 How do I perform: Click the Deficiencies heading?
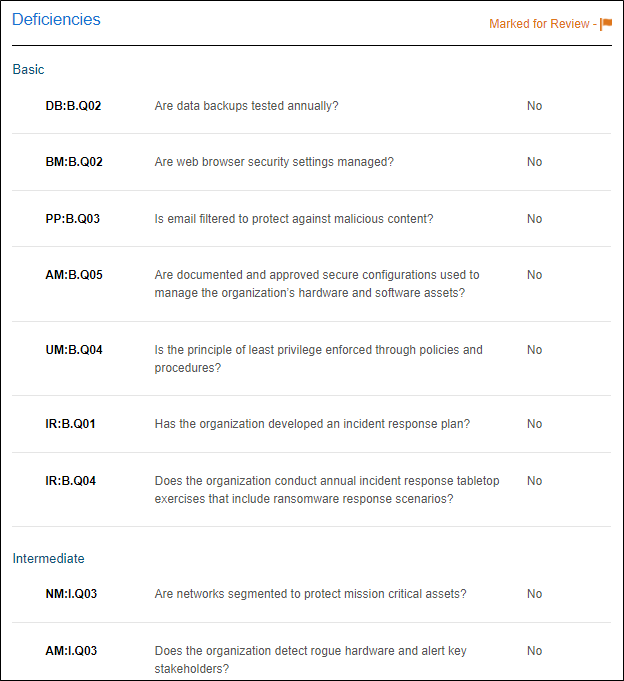point(56,19)
